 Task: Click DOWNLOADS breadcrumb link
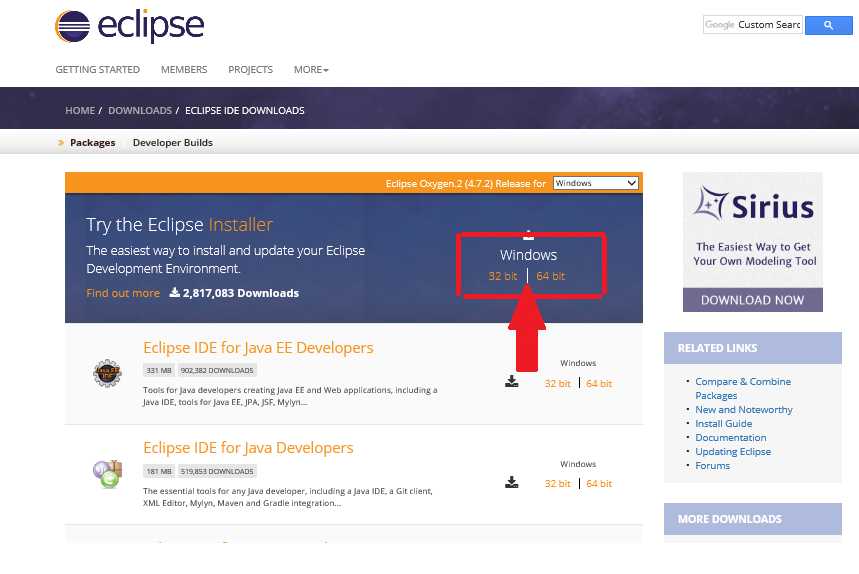point(140,110)
